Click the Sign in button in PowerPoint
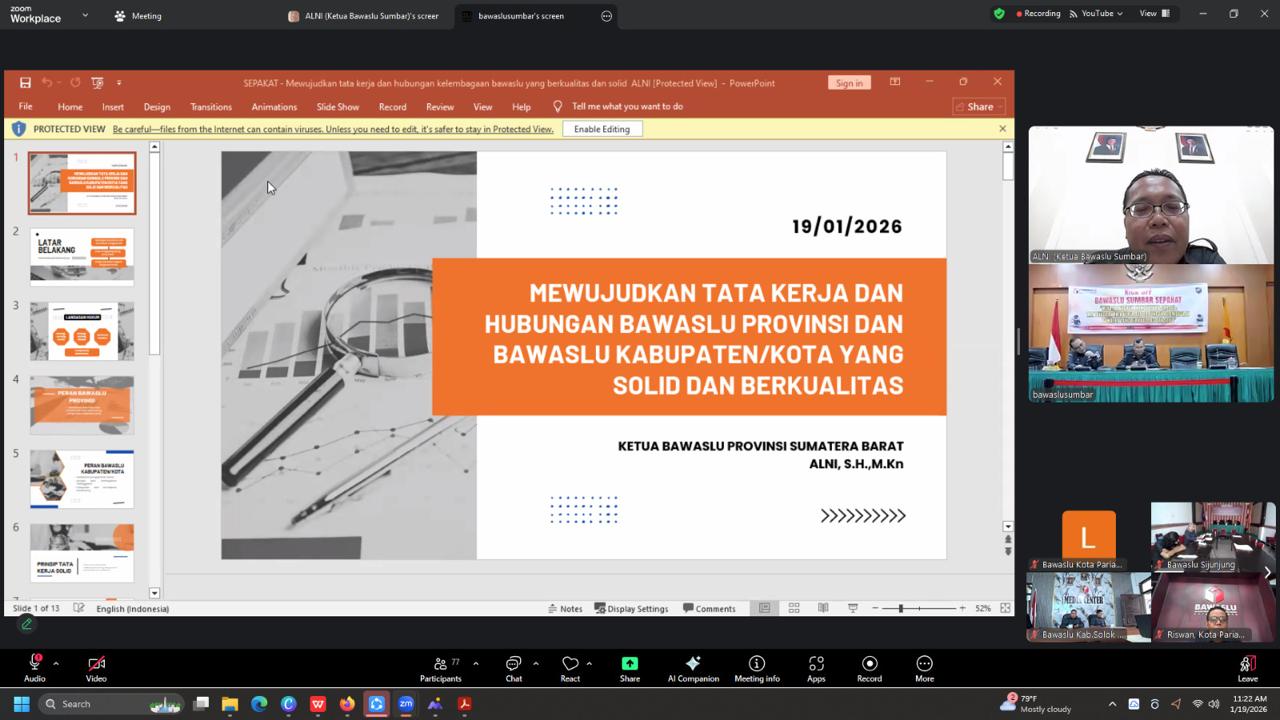The image size is (1280, 720). pos(849,83)
